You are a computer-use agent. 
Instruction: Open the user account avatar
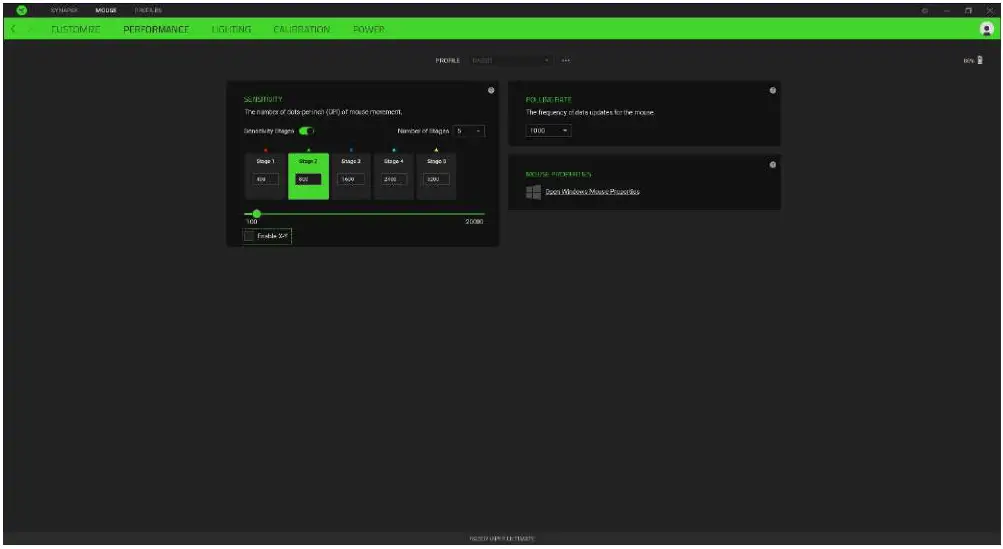986,29
